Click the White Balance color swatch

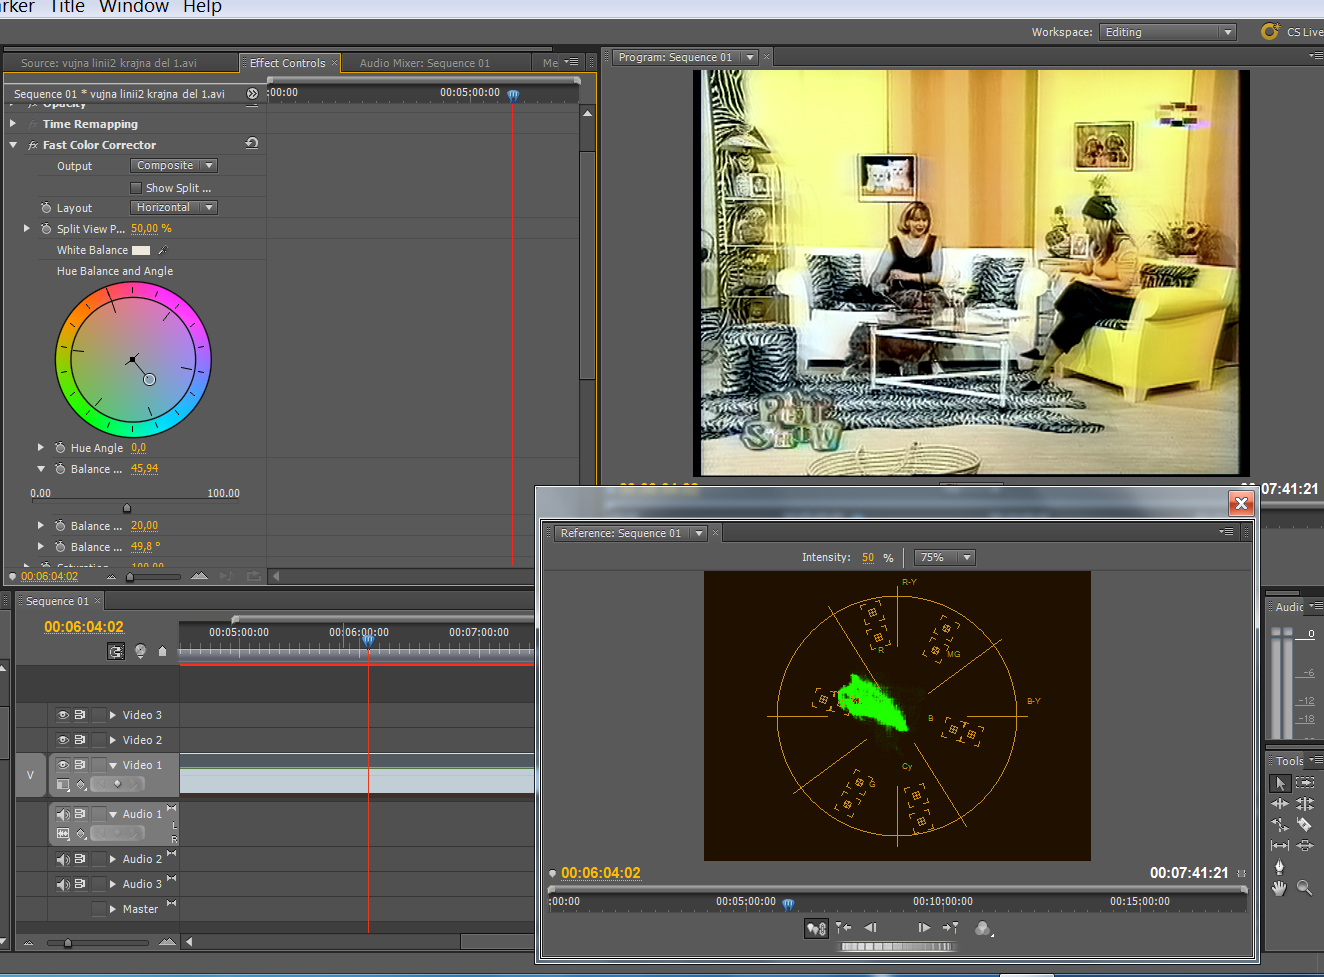pyautogui.click(x=141, y=250)
